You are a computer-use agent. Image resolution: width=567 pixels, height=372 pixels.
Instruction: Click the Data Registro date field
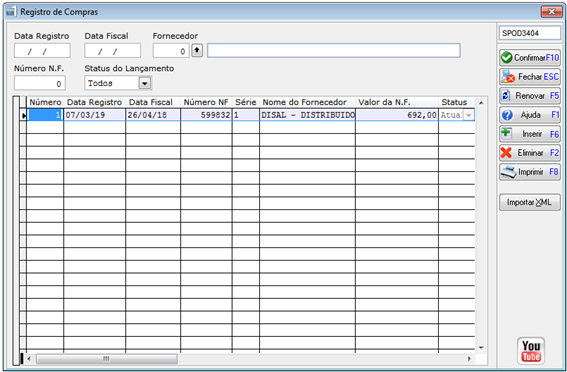click(x=42, y=51)
